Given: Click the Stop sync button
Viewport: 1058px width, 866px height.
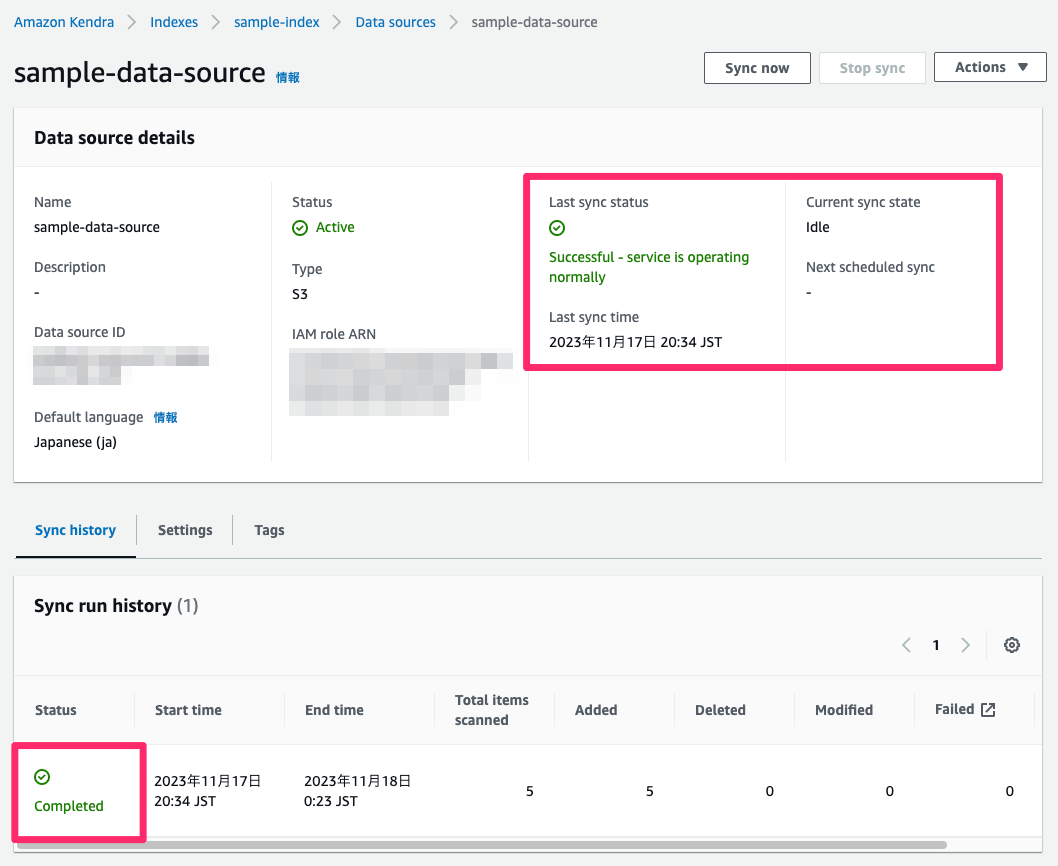Looking at the screenshot, I should (872, 68).
